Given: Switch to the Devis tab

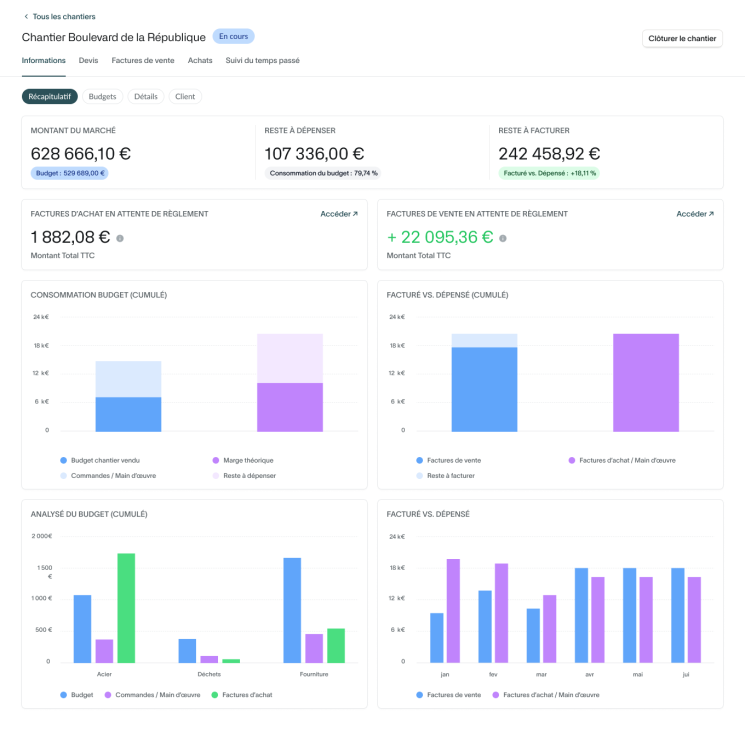Looking at the screenshot, I should coord(88,61).
